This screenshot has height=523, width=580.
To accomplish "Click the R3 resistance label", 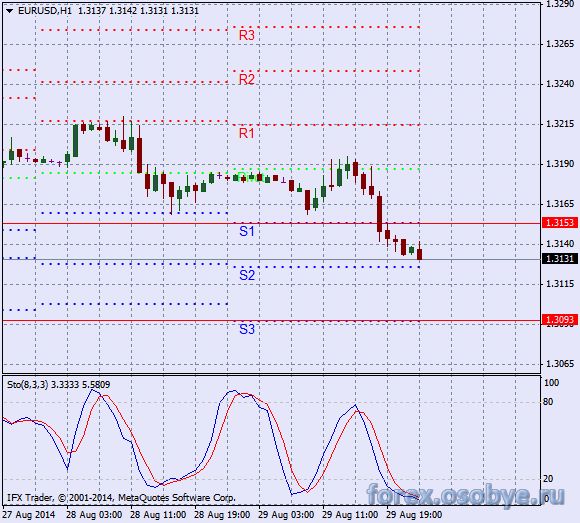I will click(x=247, y=35).
